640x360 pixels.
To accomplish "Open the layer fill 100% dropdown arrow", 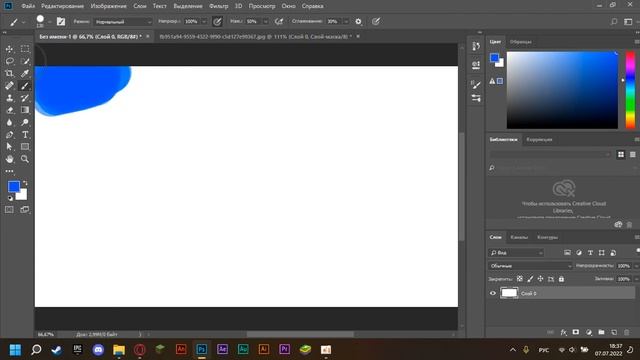I will point(636,279).
